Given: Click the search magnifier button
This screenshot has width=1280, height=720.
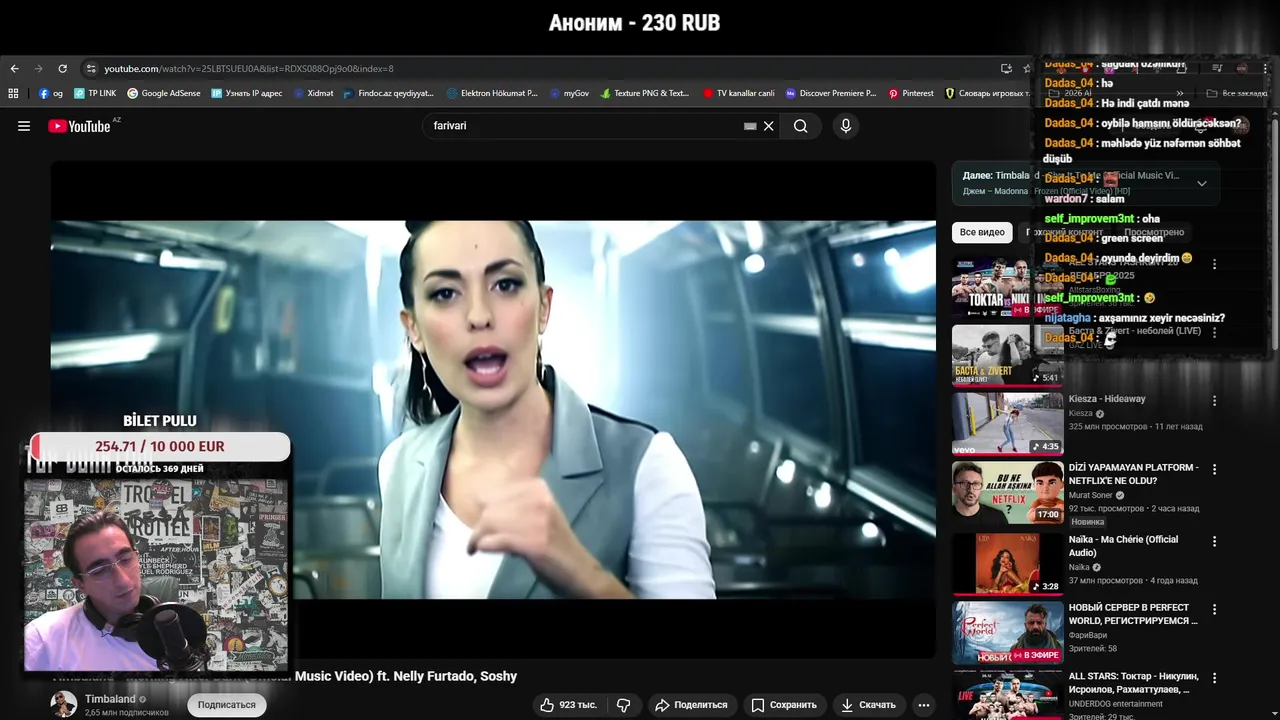Looking at the screenshot, I should tap(800, 126).
